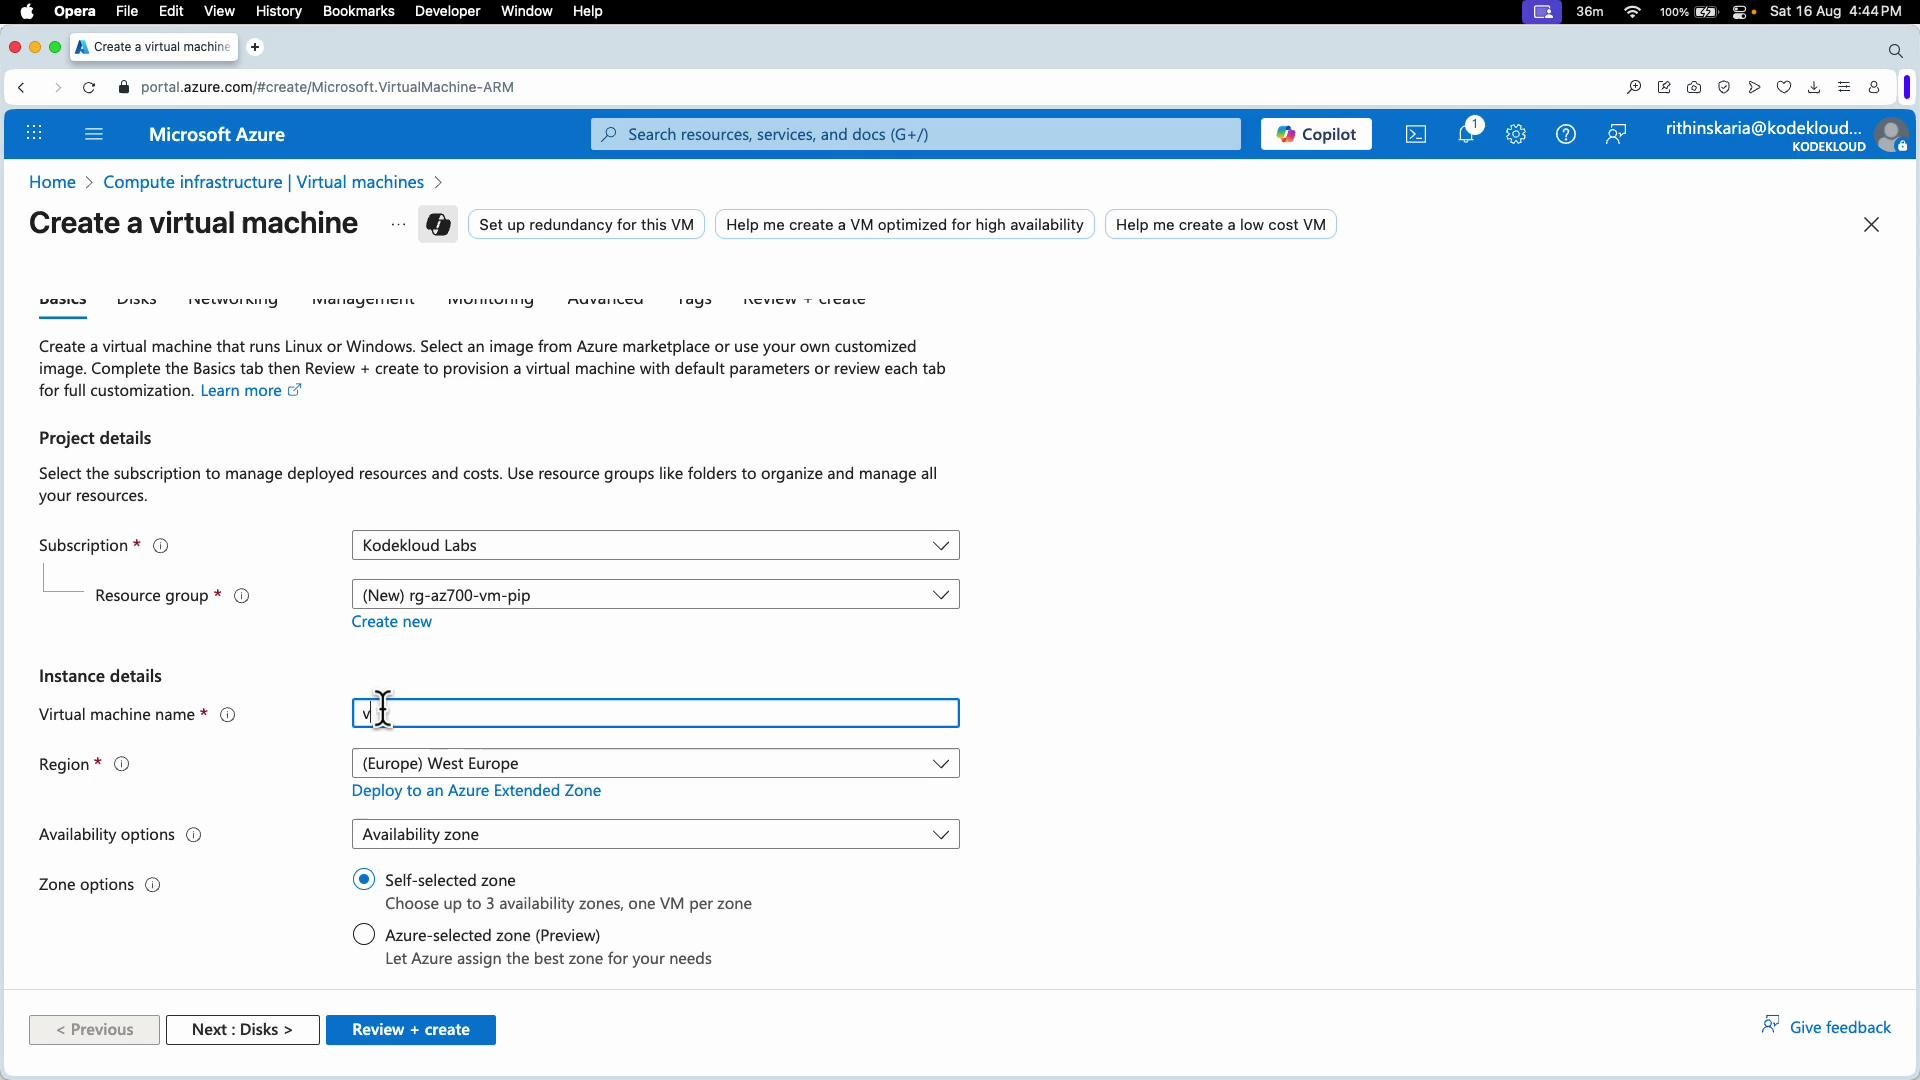
Task: Switch to the Management tab
Action: tap(363, 300)
